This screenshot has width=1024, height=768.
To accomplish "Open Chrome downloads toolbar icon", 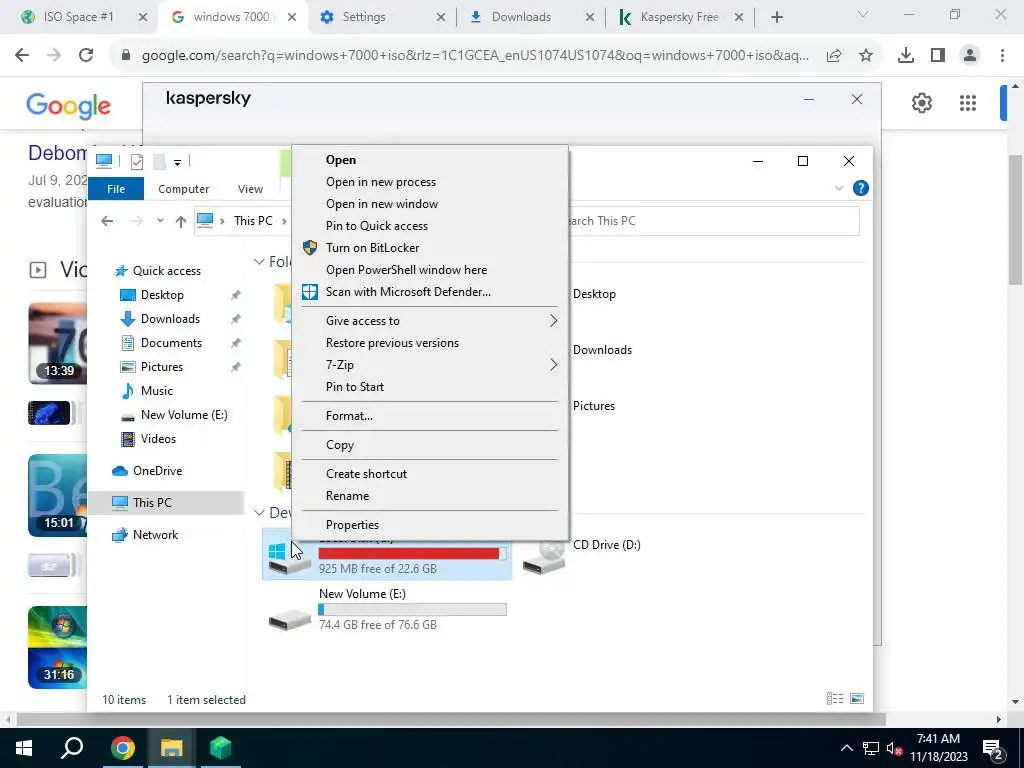I will tap(906, 56).
